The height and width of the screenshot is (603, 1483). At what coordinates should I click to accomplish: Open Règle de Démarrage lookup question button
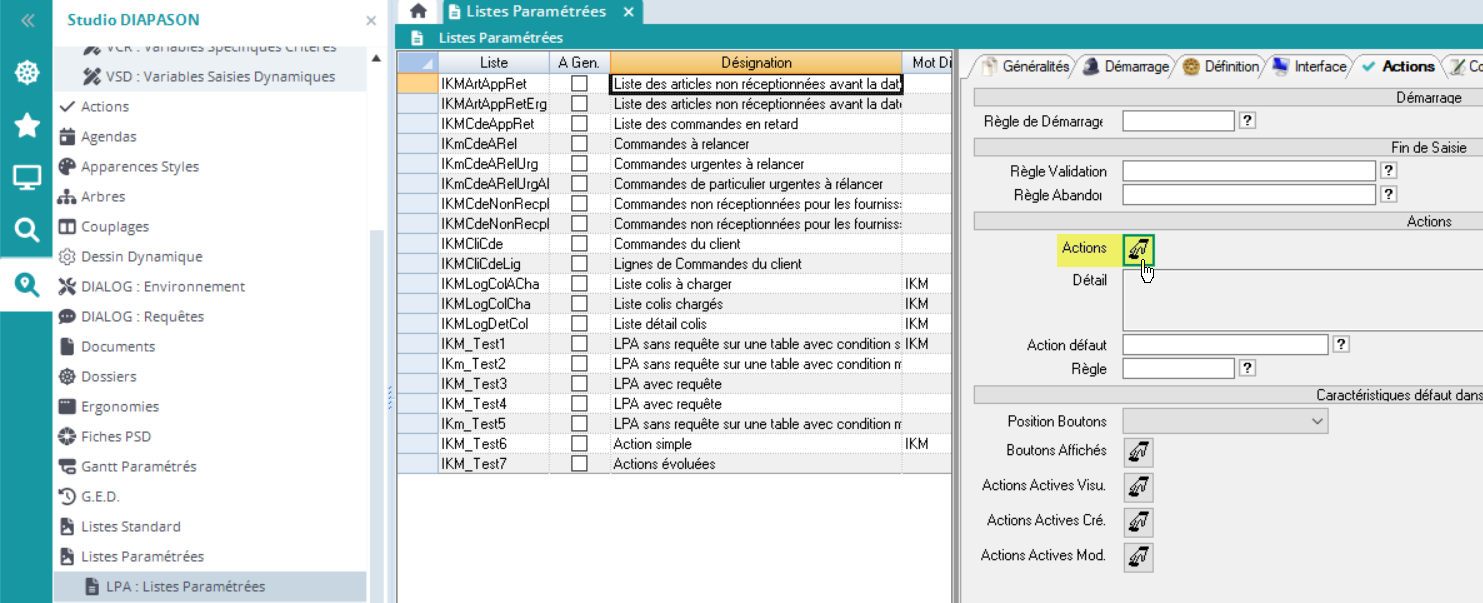click(1247, 121)
